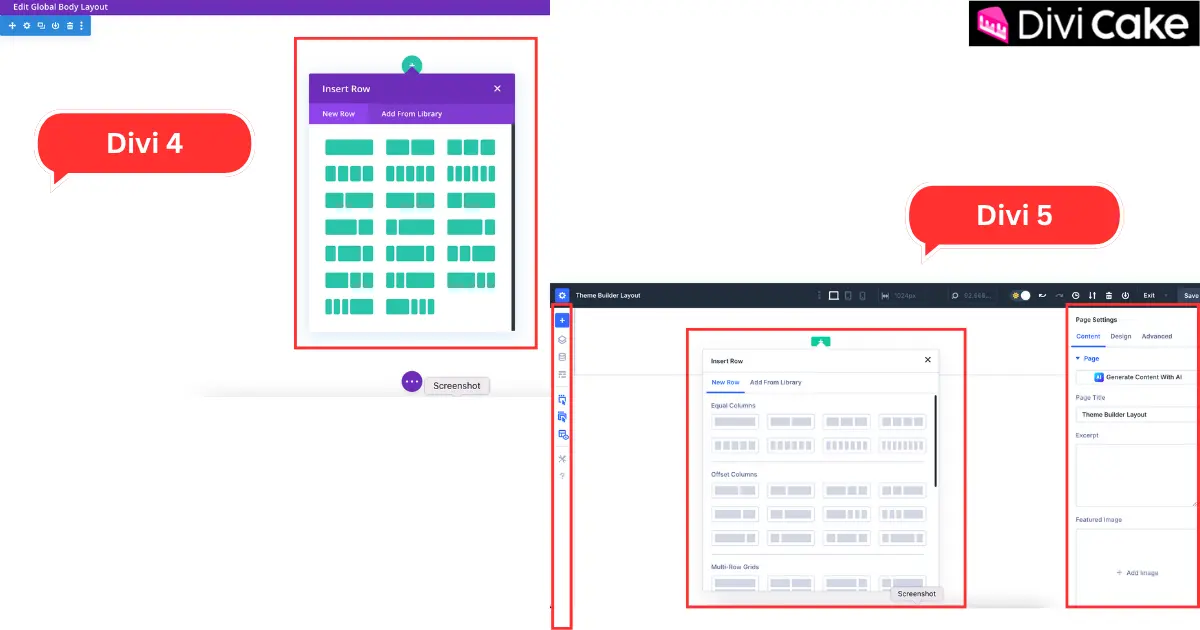Switch to desktop view icon in Divi 5 top bar
1200x630 pixels.
[x=834, y=296]
